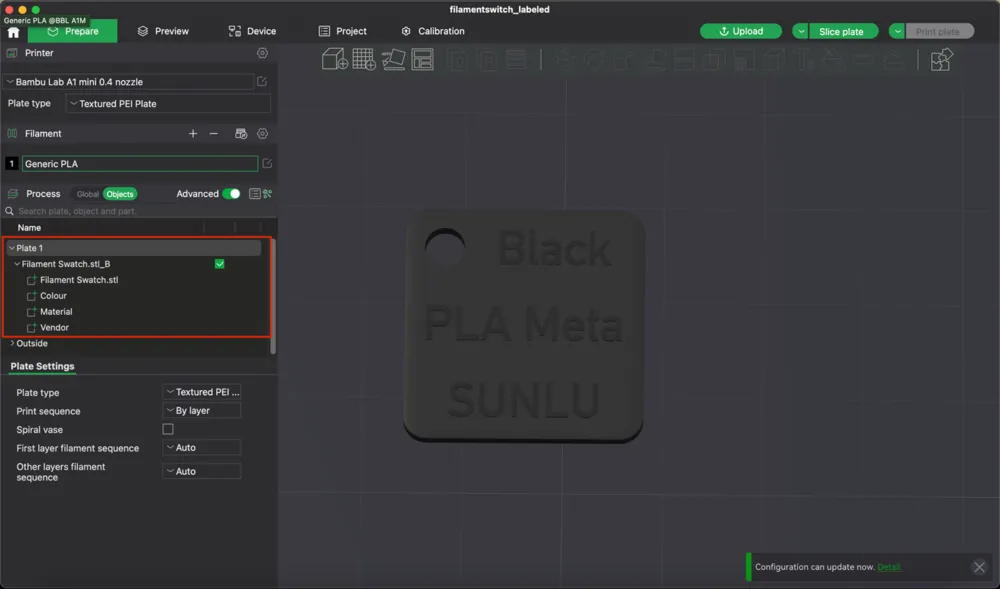Viewport: 1000px width, 589px height.
Task: Select the Filament Swatch.stl part
Action: coord(79,280)
